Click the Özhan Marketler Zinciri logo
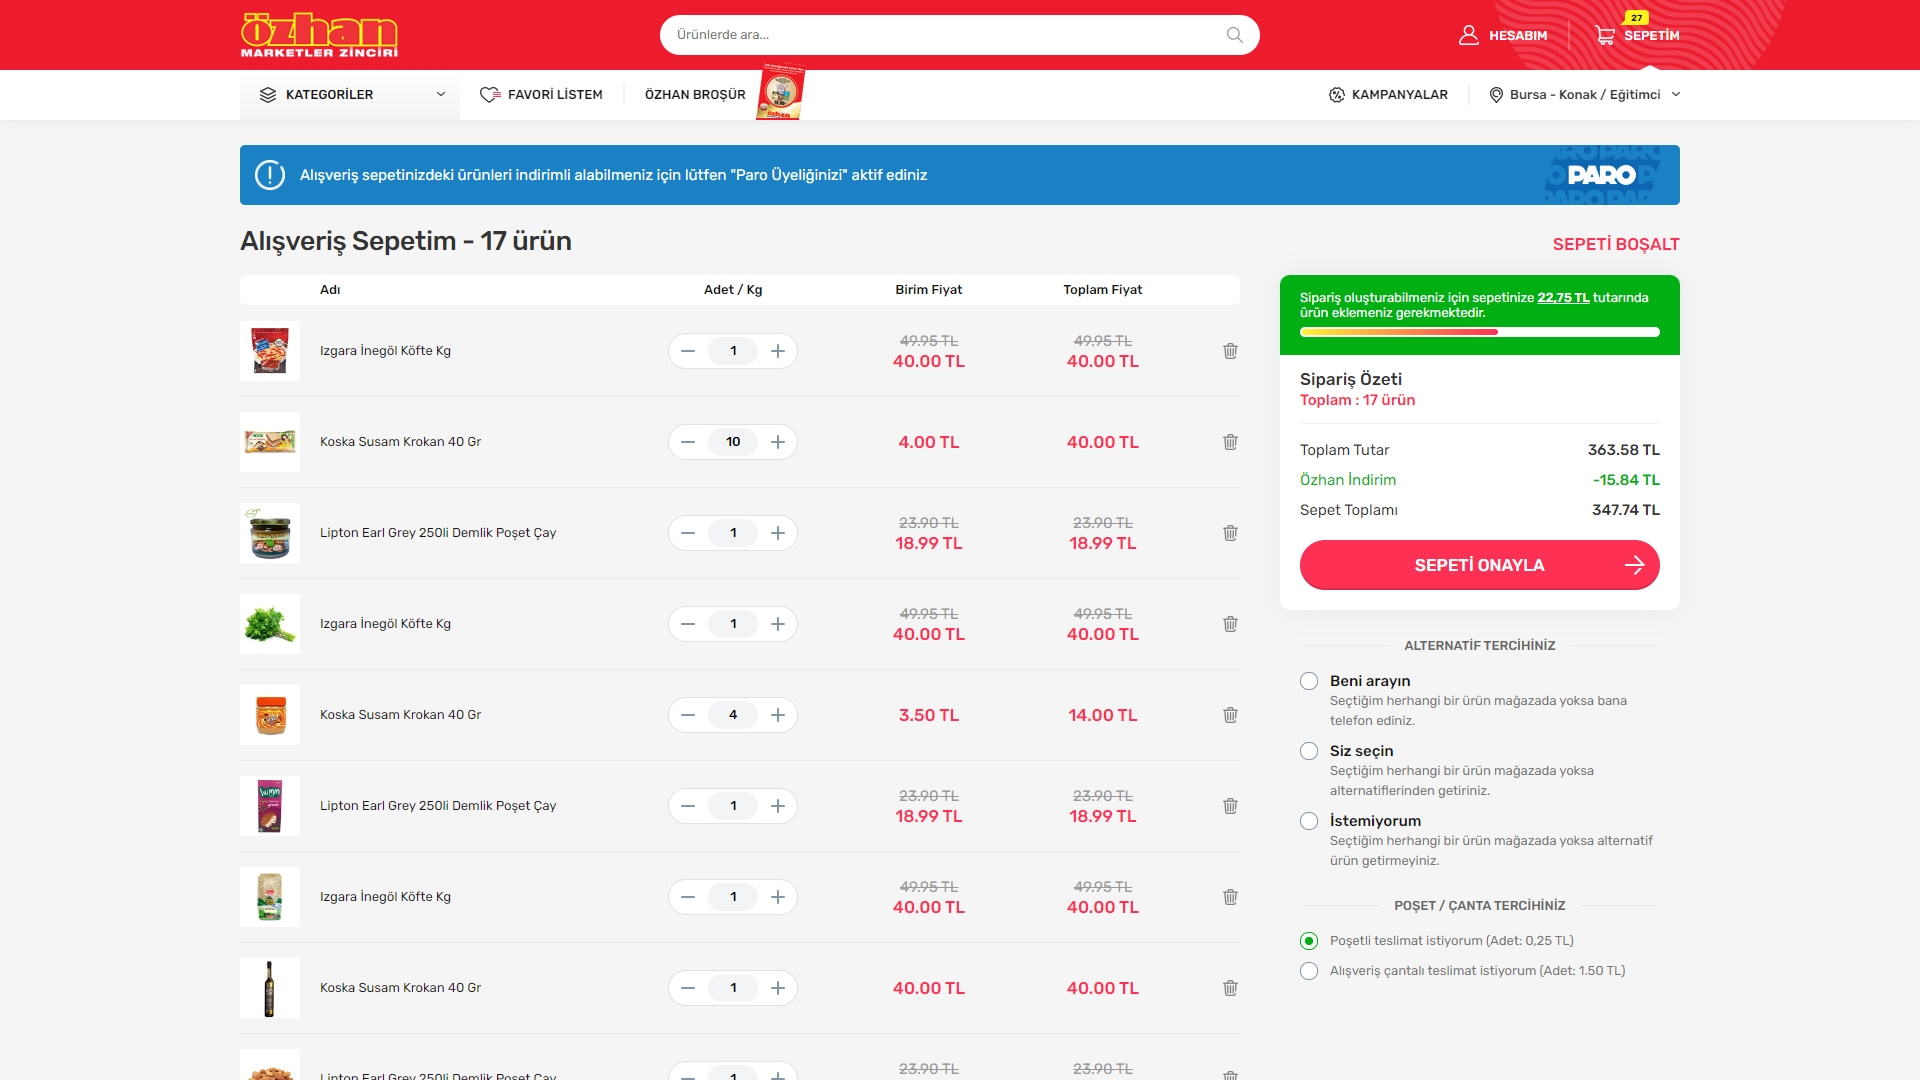The image size is (1920, 1080). [319, 35]
